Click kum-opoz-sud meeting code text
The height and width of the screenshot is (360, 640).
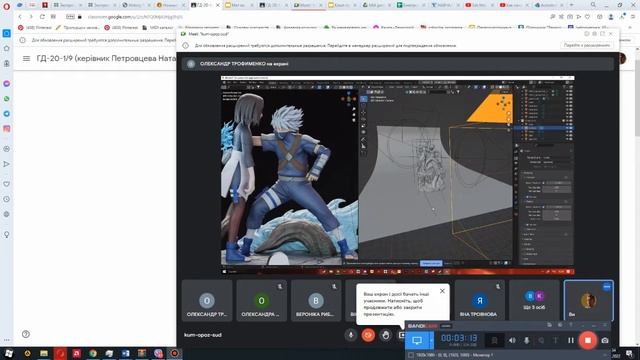pyautogui.click(x=203, y=335)
